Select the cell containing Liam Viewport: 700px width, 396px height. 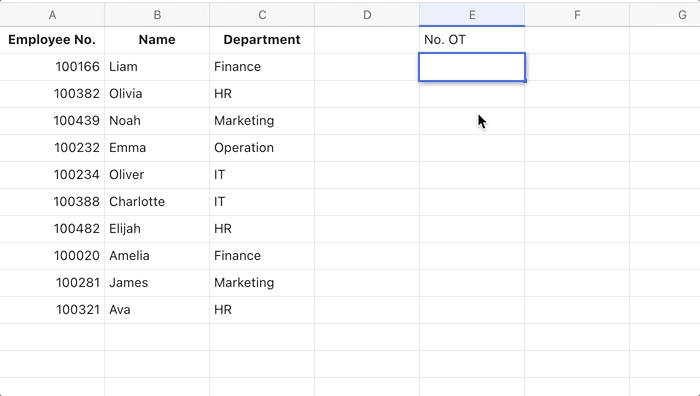(157, 67)
